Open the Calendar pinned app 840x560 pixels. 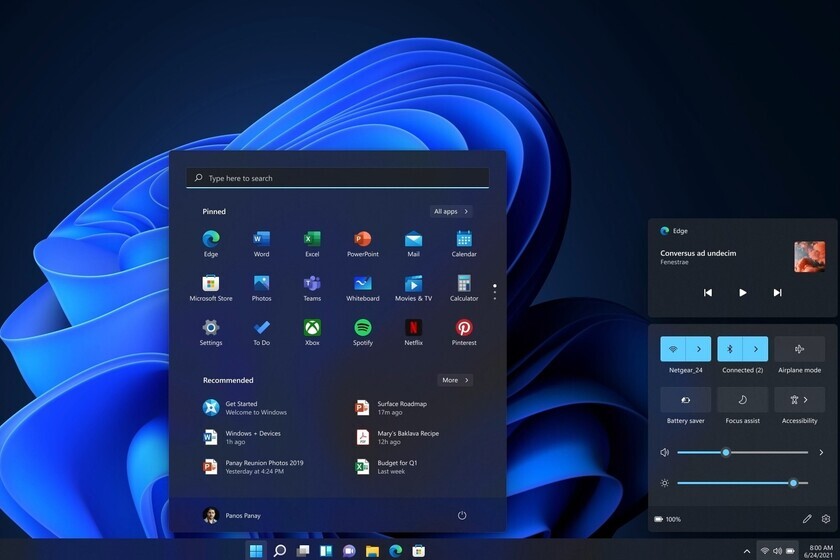(464, 244)
